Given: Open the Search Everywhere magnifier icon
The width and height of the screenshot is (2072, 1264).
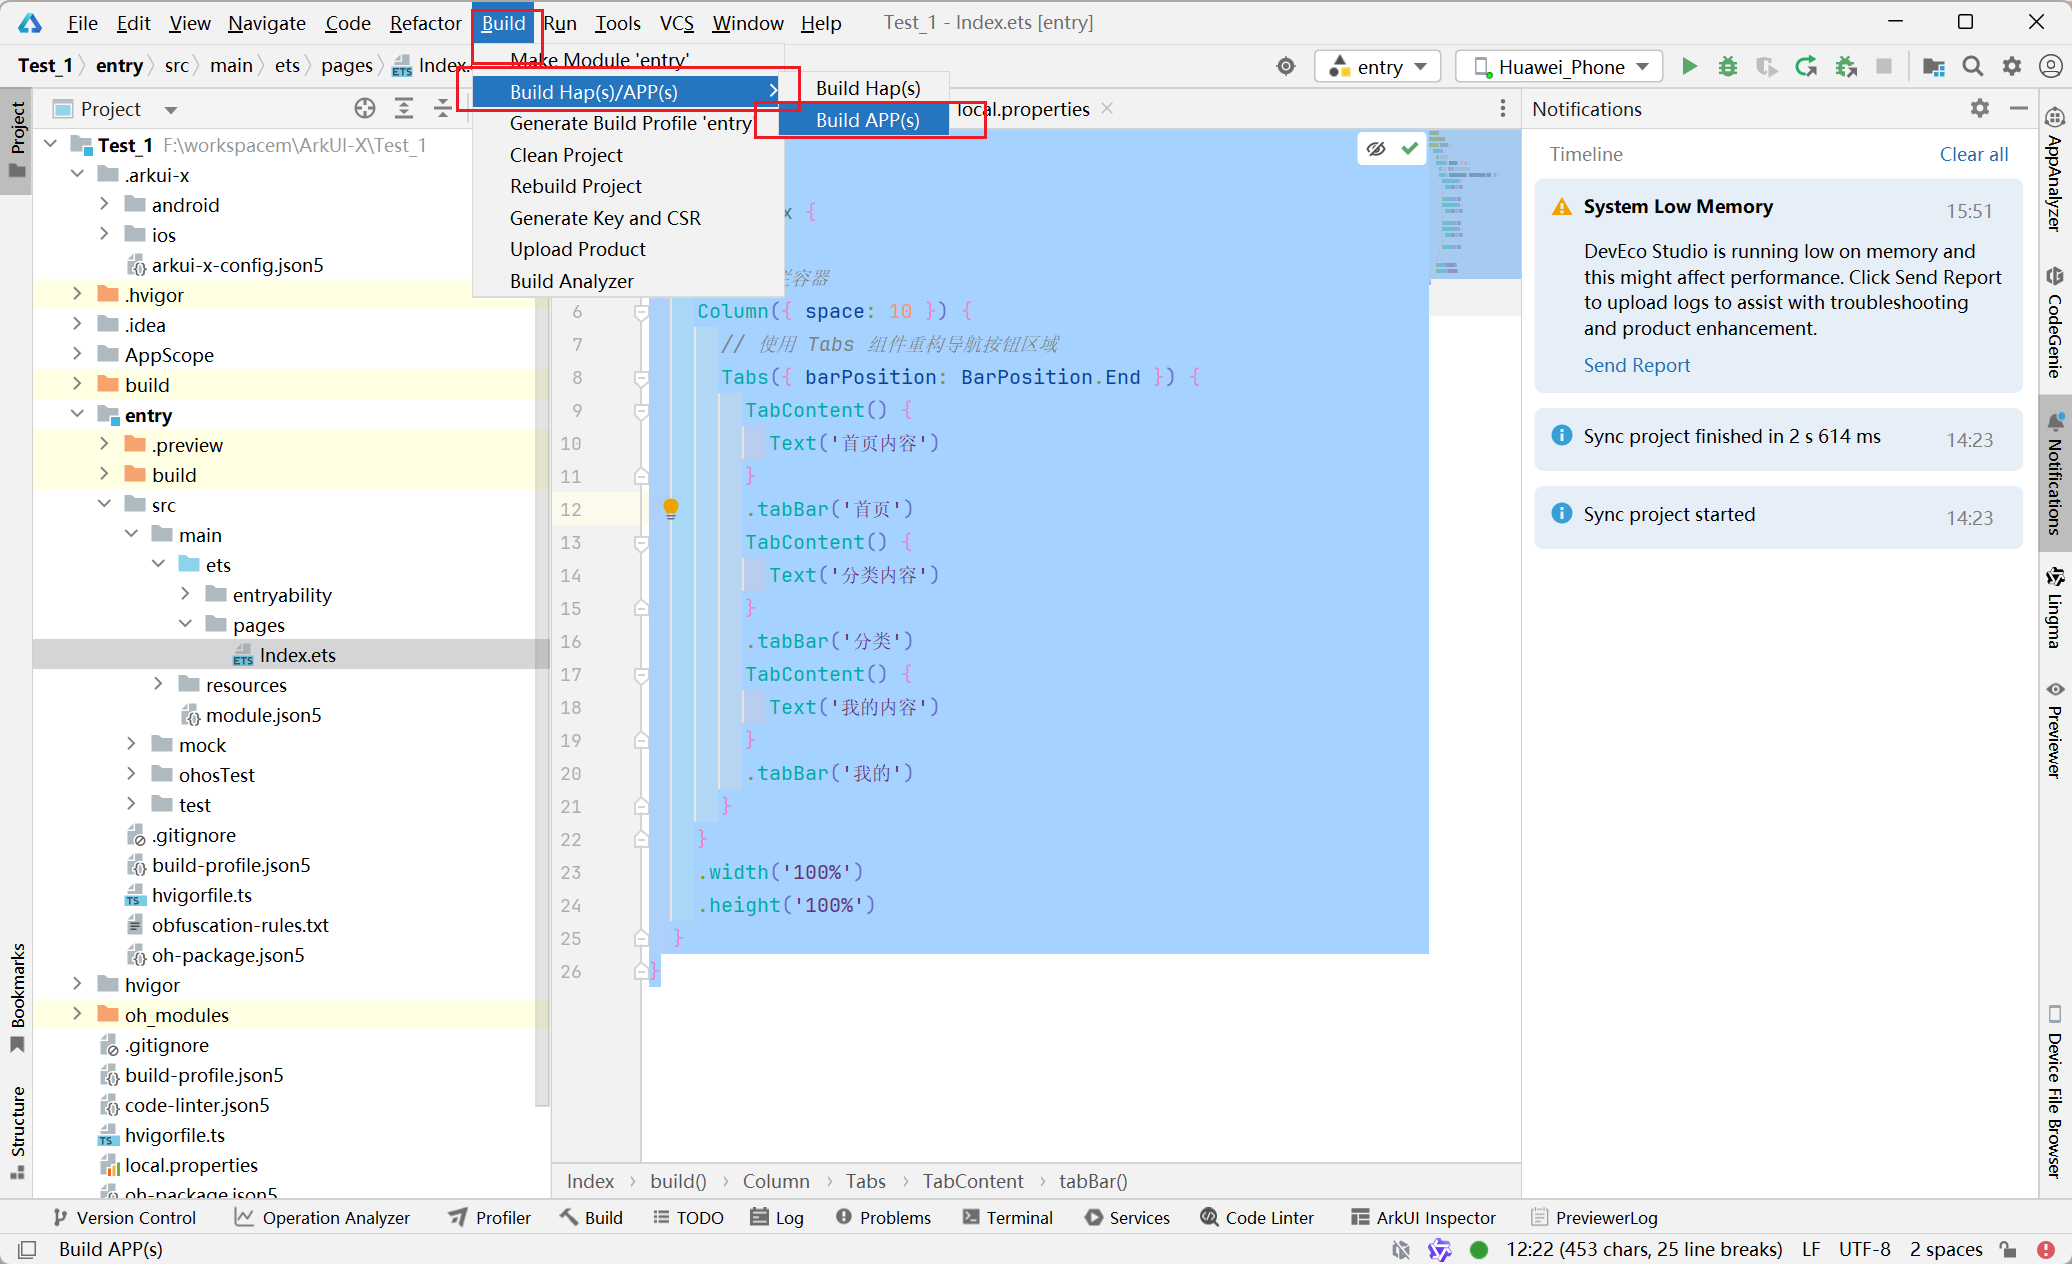Looking at the screenshot, I should 1972,66.
